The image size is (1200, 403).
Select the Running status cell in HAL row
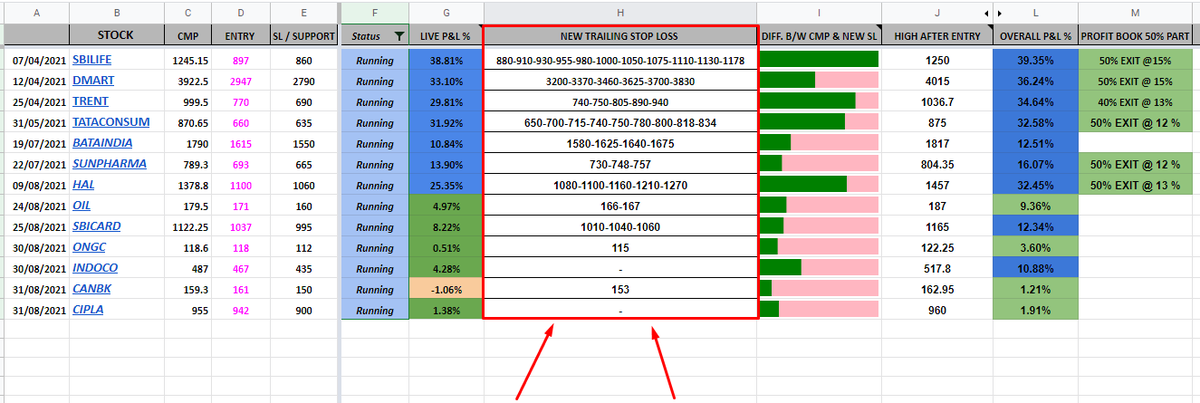point(375,184)
